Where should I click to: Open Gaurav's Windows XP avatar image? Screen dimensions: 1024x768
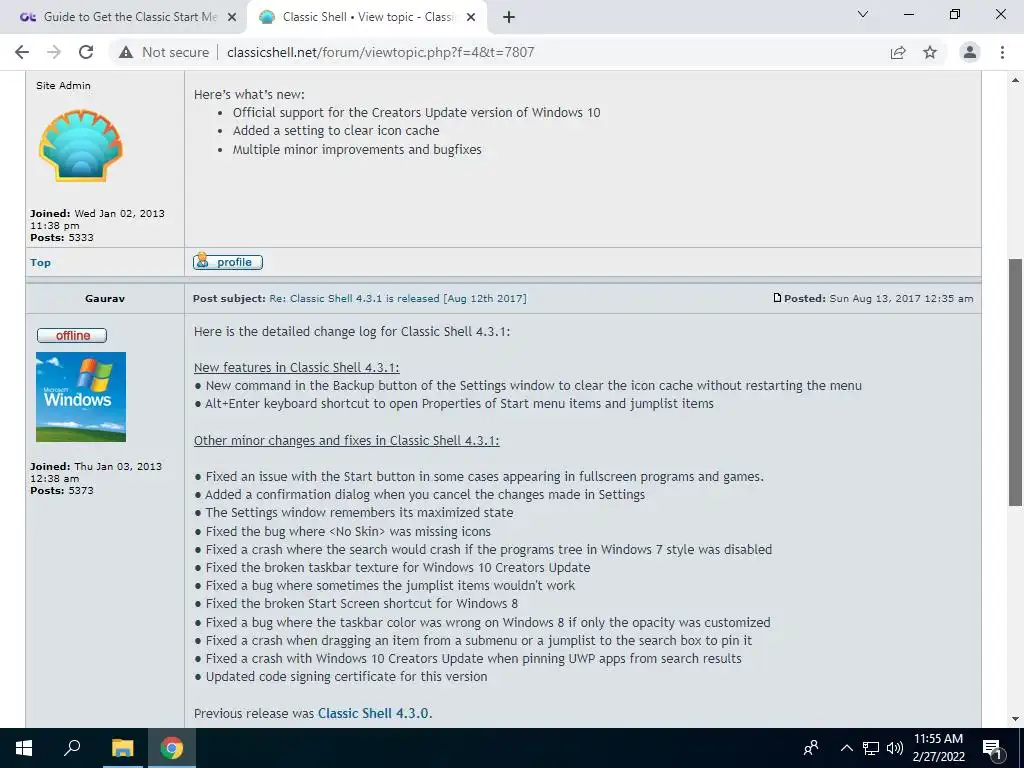81,397
